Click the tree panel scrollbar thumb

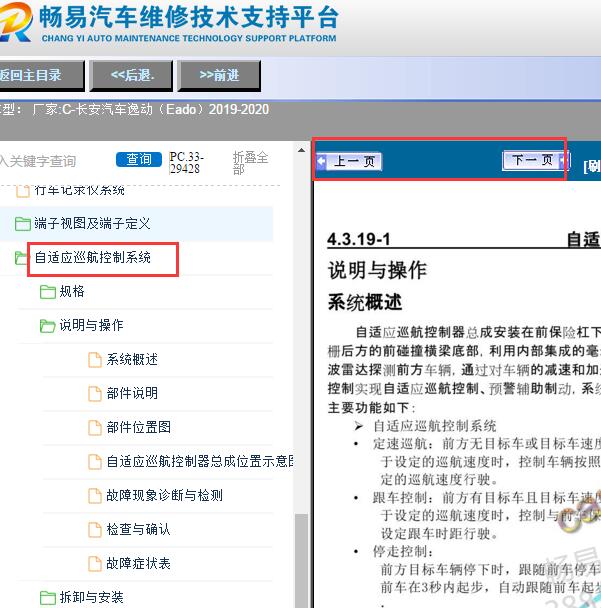[301, 560]
